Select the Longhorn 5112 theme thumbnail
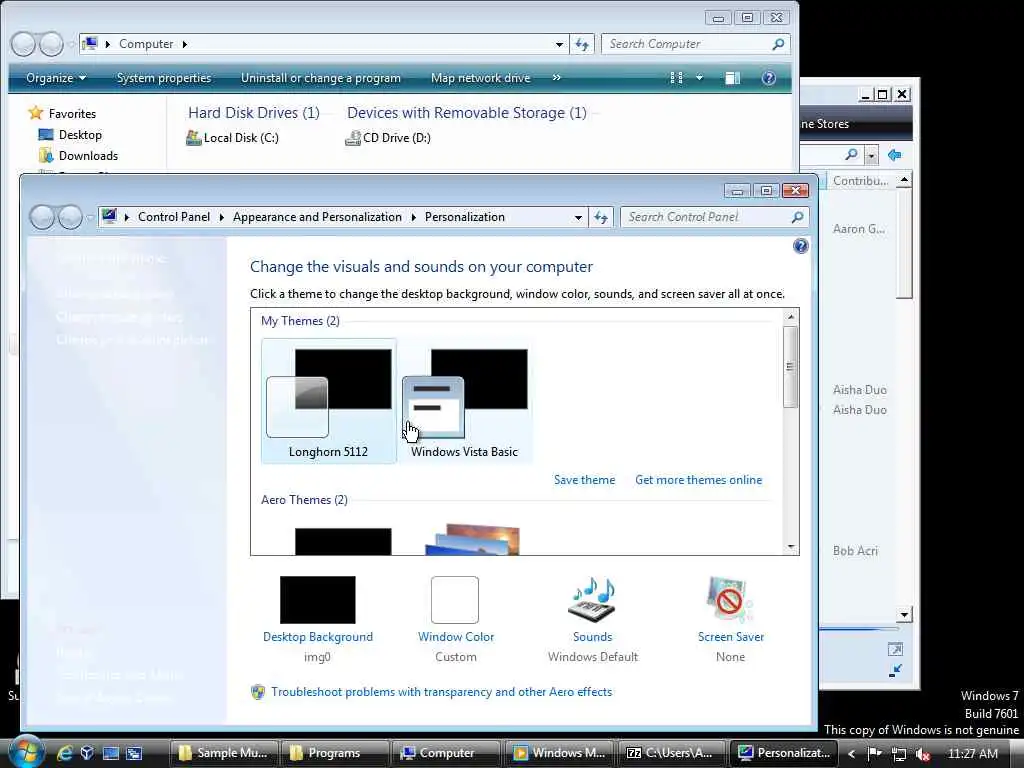The height and width of the screenshot is (768, 1024). click(328, 401)
